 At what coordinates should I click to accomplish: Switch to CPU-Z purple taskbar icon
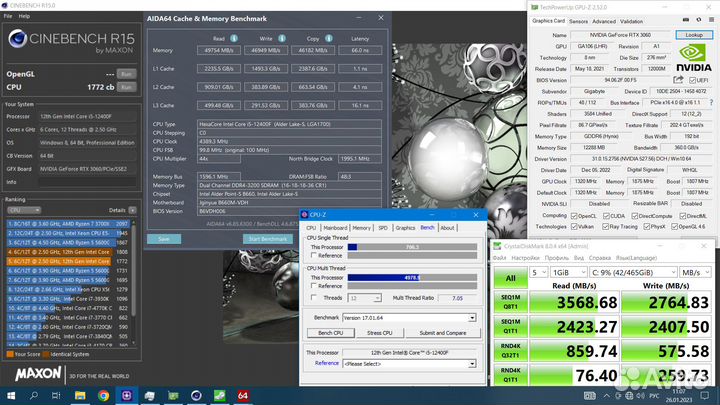(127, 395)
